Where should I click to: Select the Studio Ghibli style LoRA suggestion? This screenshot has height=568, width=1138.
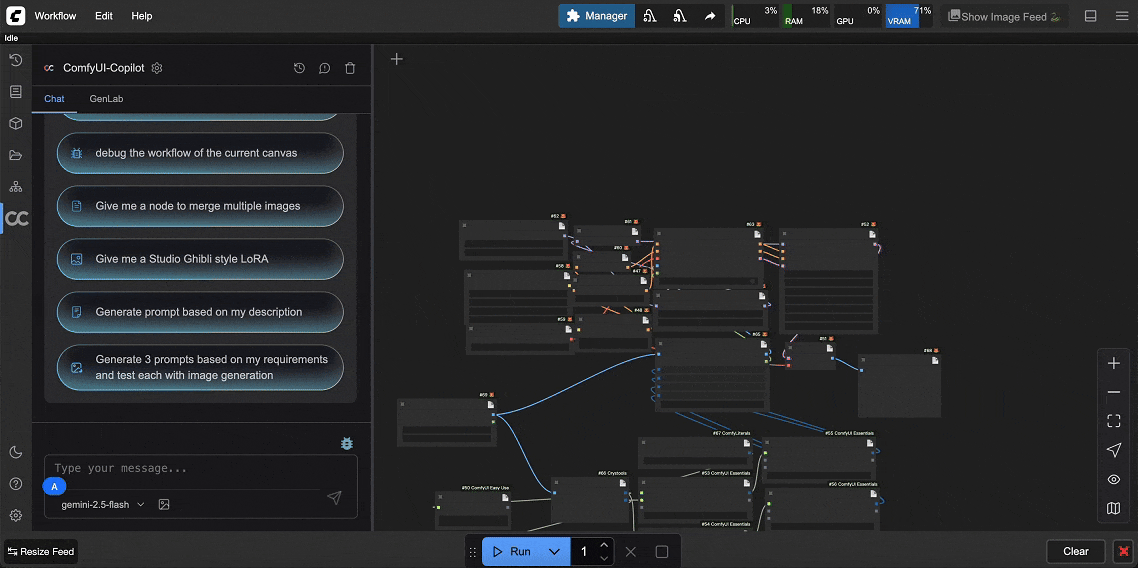click(x=200, y=259)
